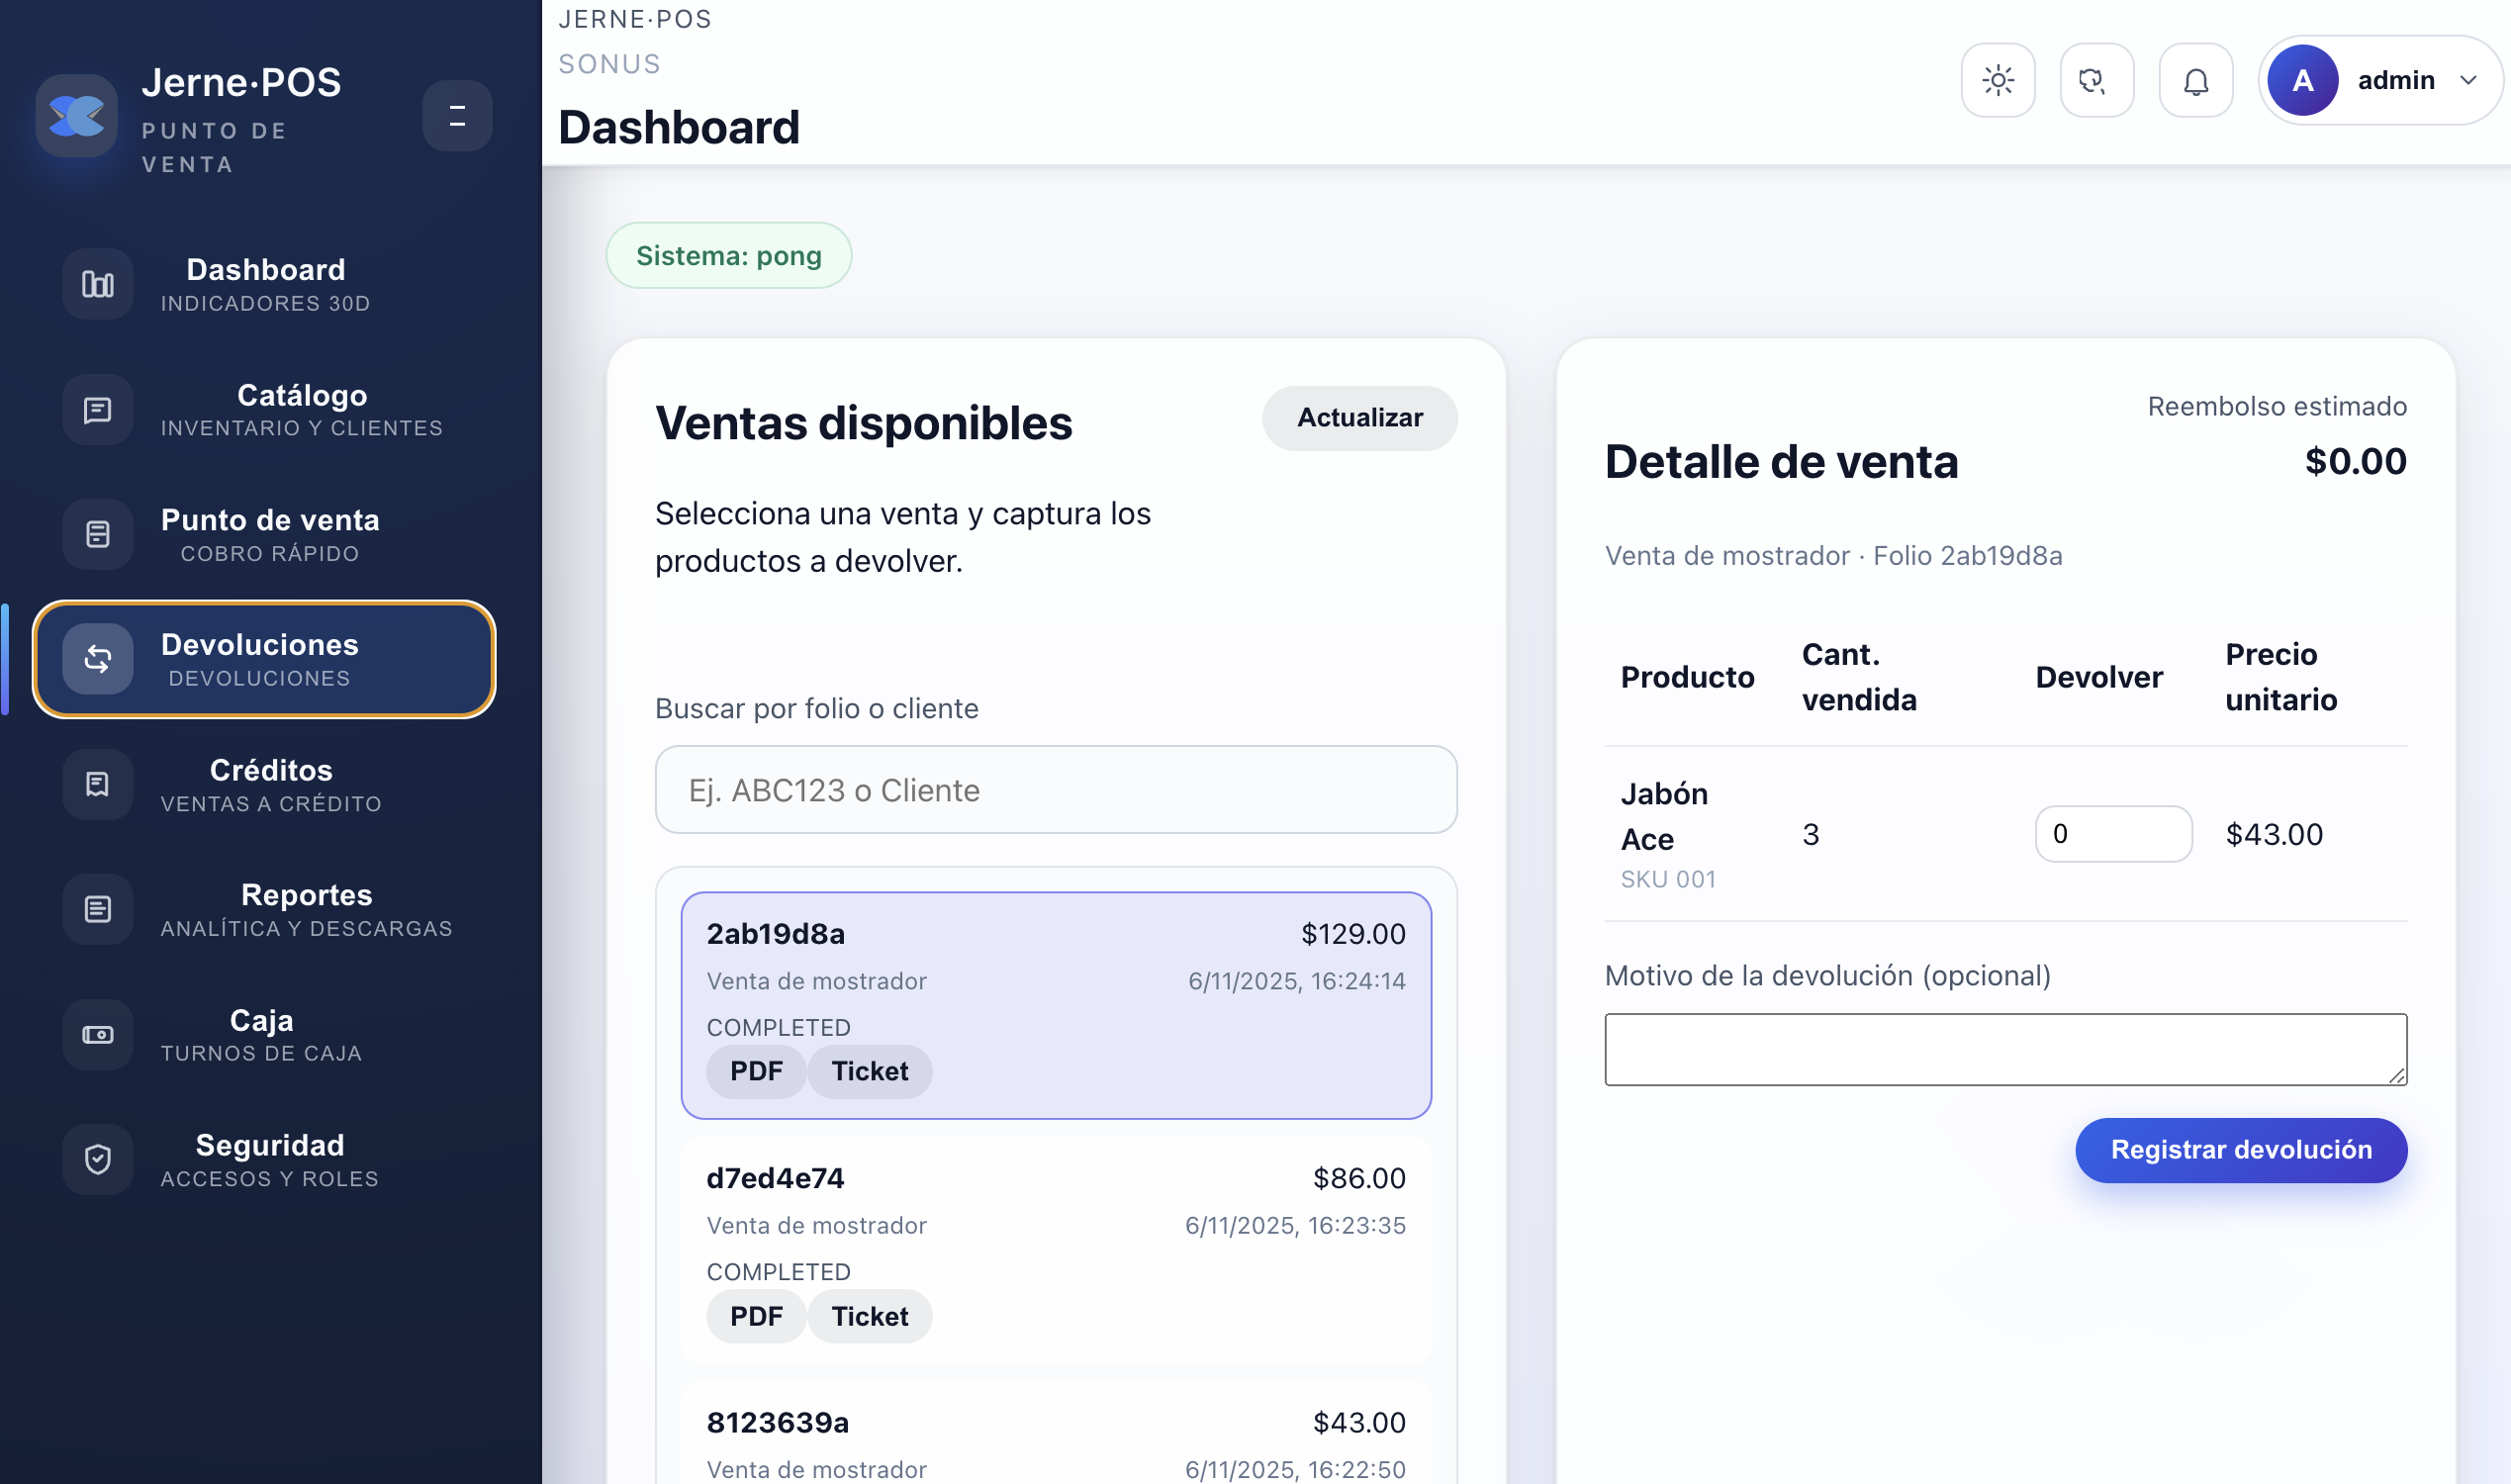Set Devolver quantity for Jabón Ace
2511x1484 pixels.
[2113, 834]
